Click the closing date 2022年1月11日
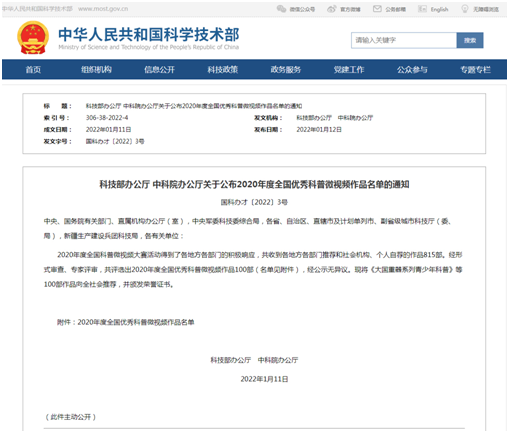Screen dimensions: 509x433 click(264, 379)
